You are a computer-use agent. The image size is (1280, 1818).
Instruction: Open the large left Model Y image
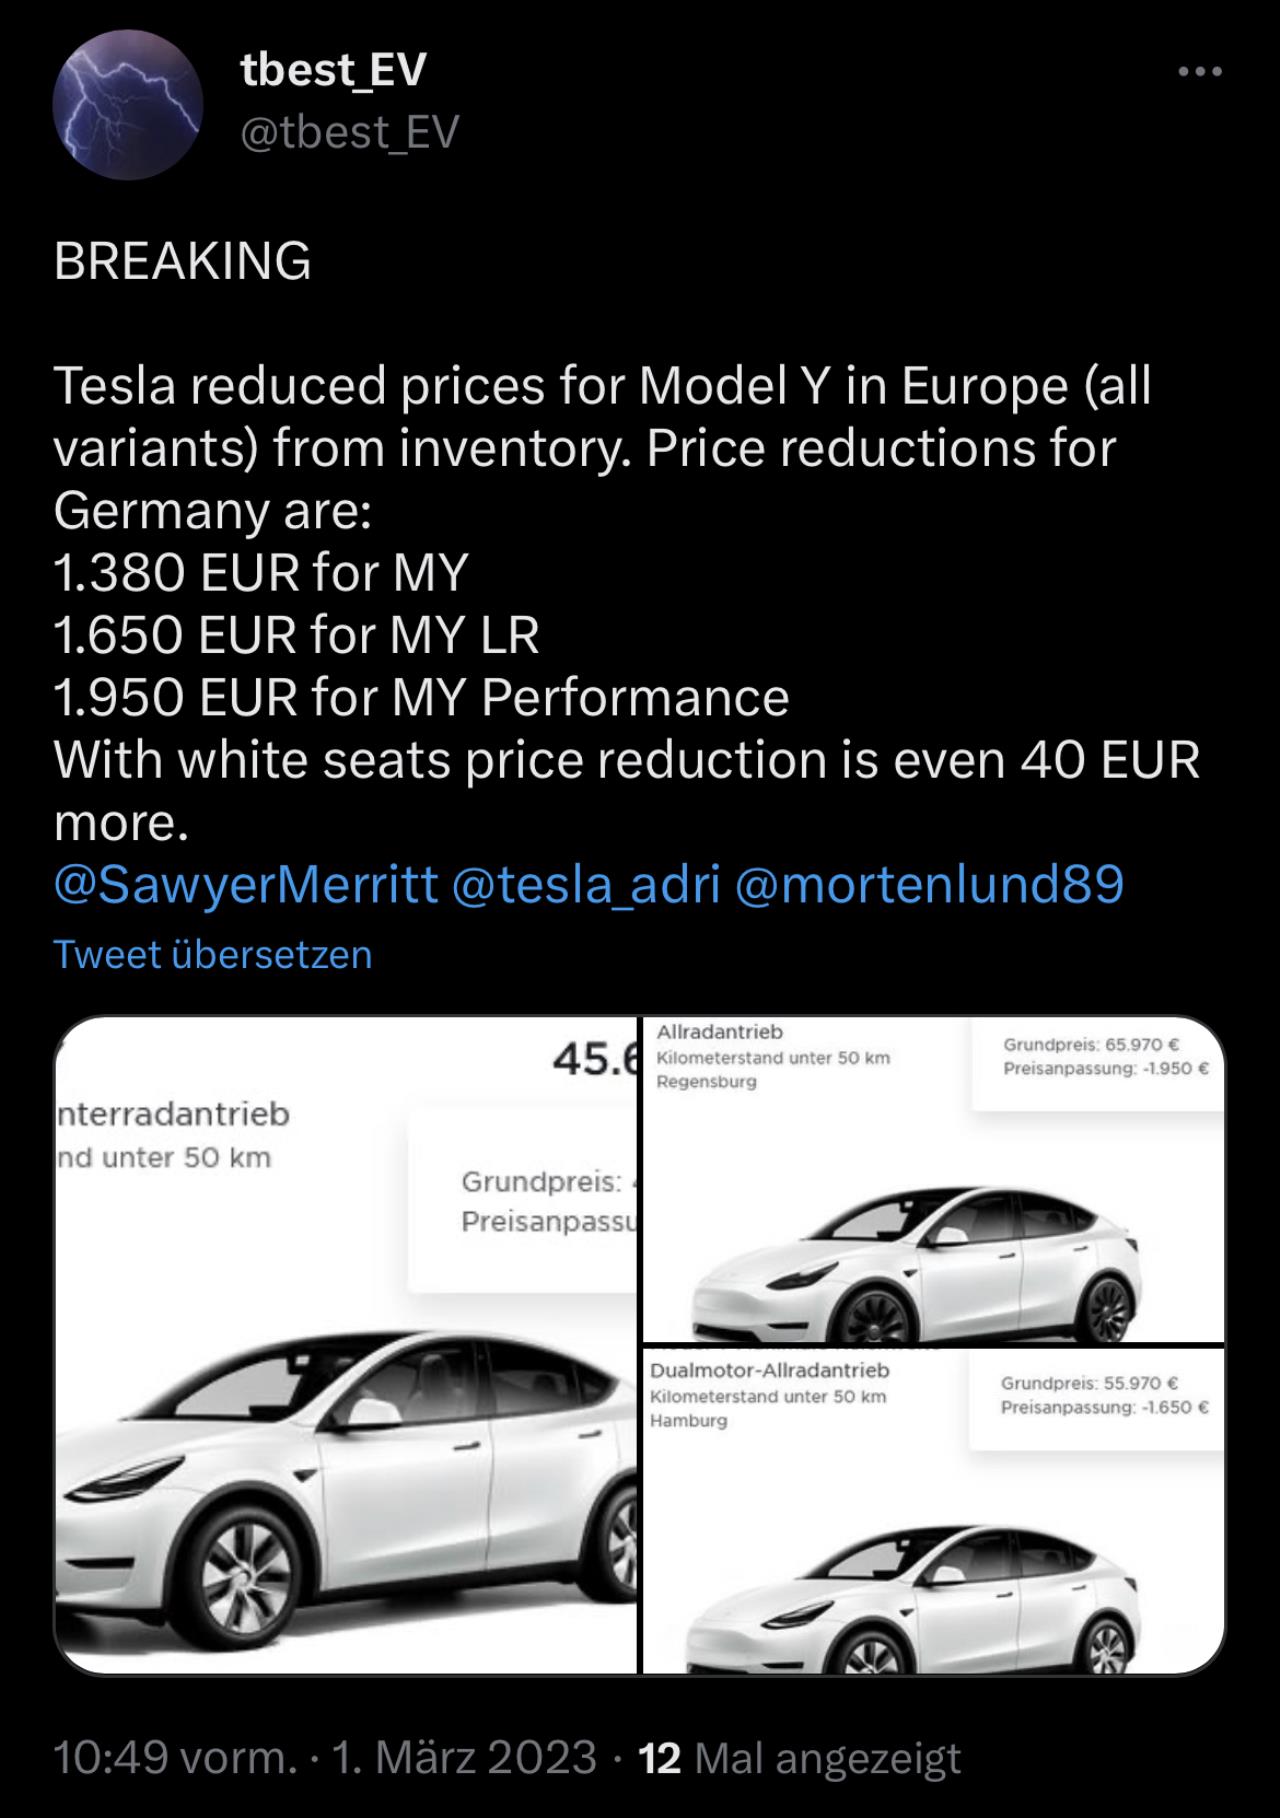coord(346,1345)
